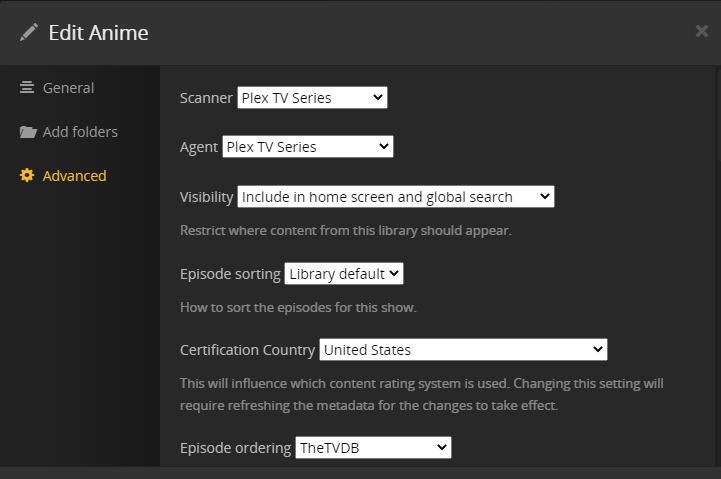Click the pencil edit icon in header
The width and height of the screenshot is (721, 479).
[29, 32]
